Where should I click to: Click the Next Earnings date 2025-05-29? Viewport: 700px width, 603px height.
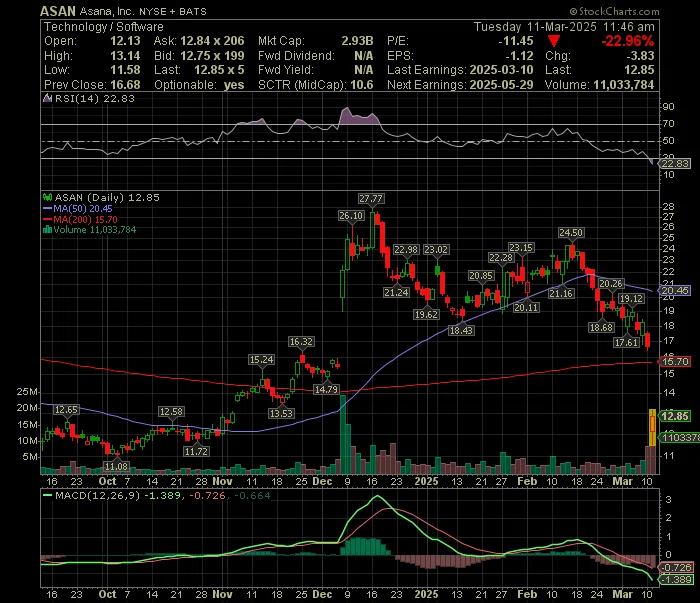[501, 85]
